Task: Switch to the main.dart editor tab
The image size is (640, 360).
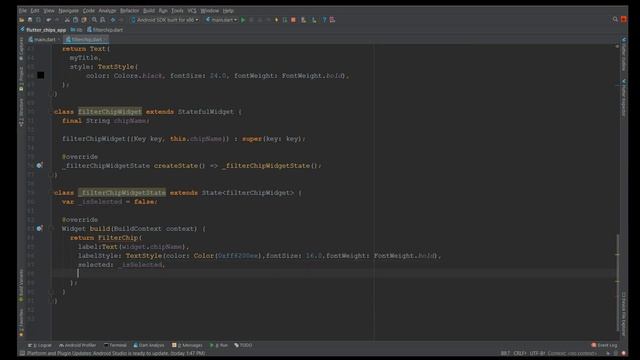Action: [x=43, y=40]
